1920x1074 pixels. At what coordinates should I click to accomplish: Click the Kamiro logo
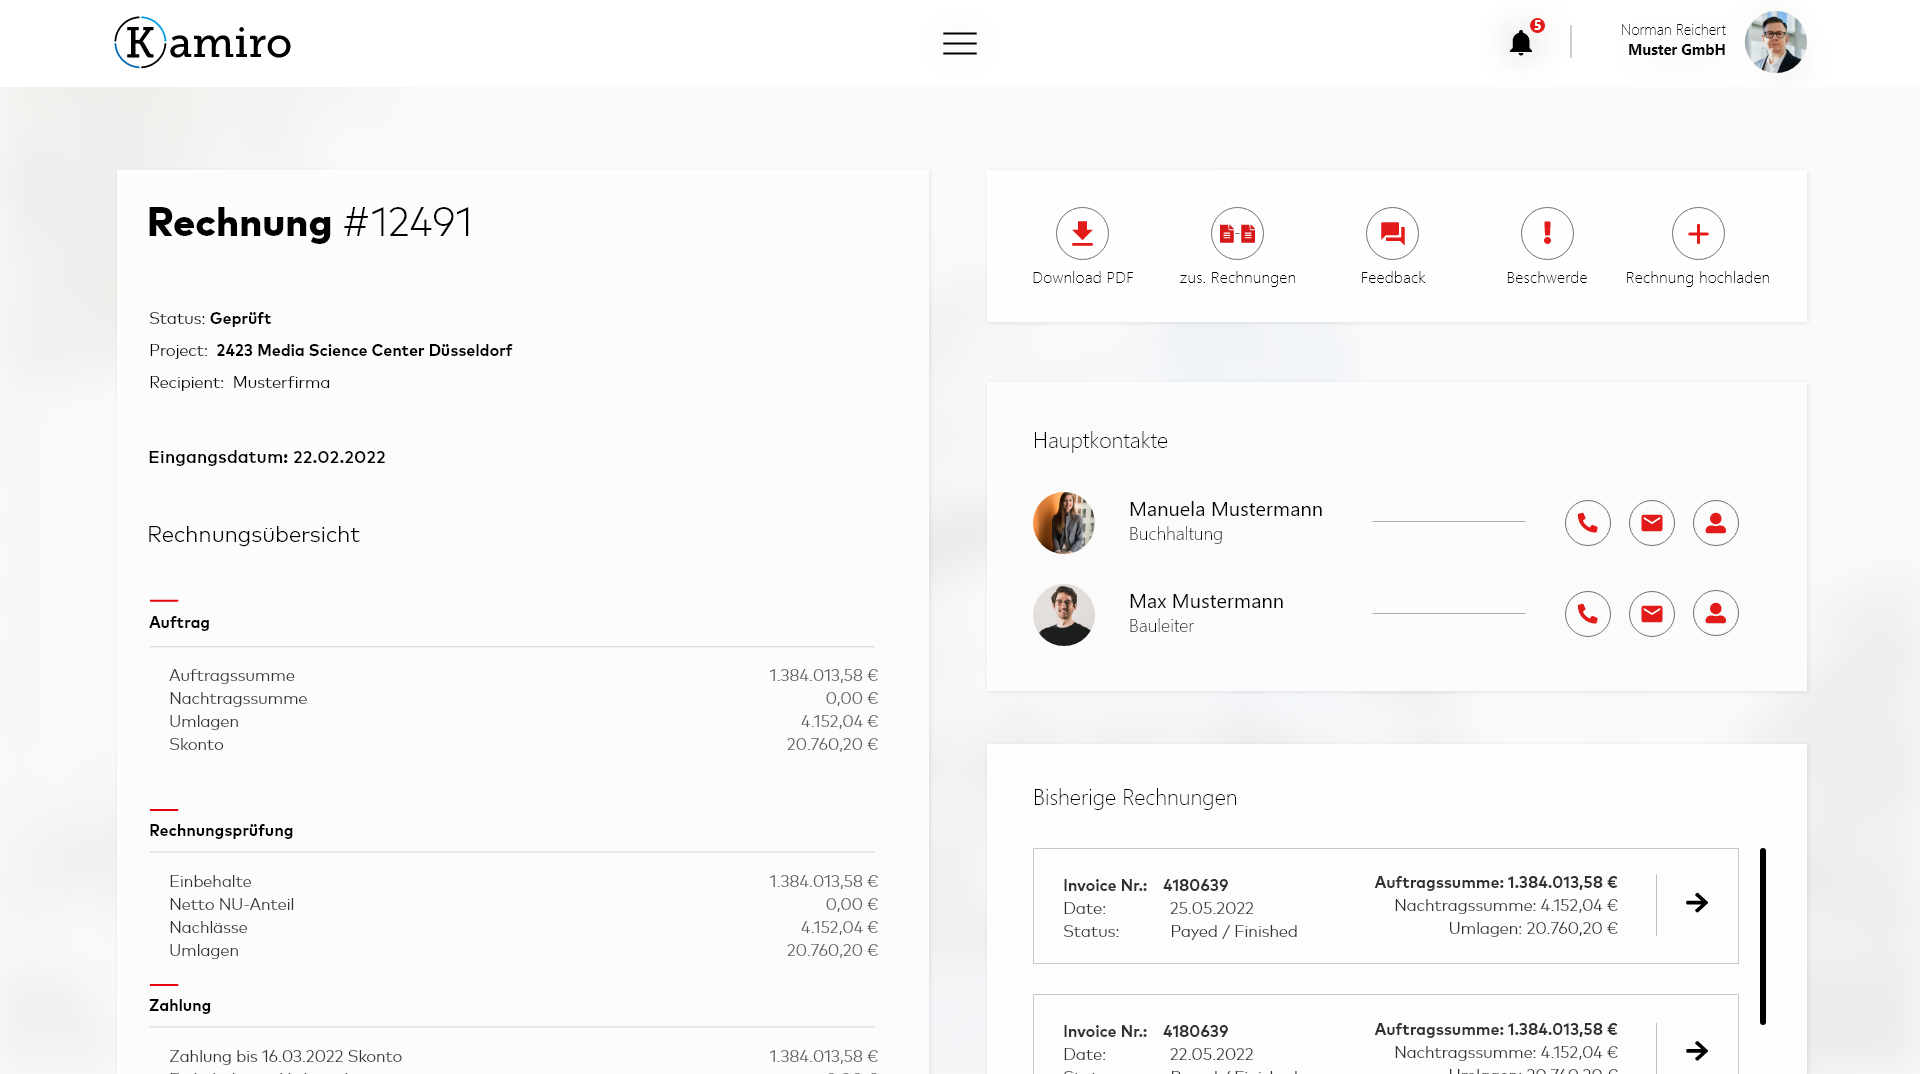coord(202,42)
